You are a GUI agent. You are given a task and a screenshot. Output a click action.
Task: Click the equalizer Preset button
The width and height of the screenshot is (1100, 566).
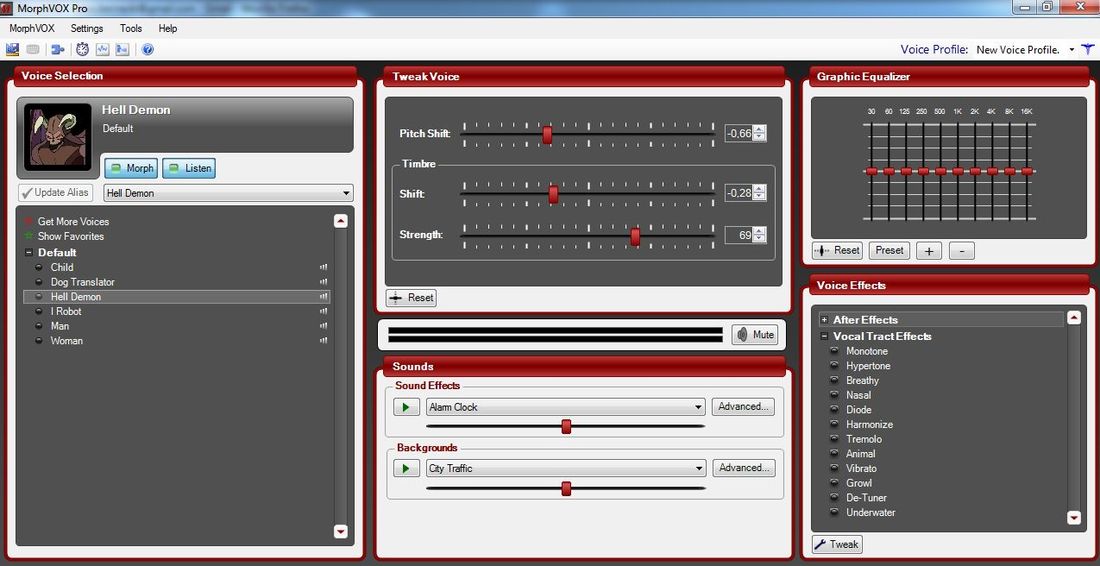(890, 250)
